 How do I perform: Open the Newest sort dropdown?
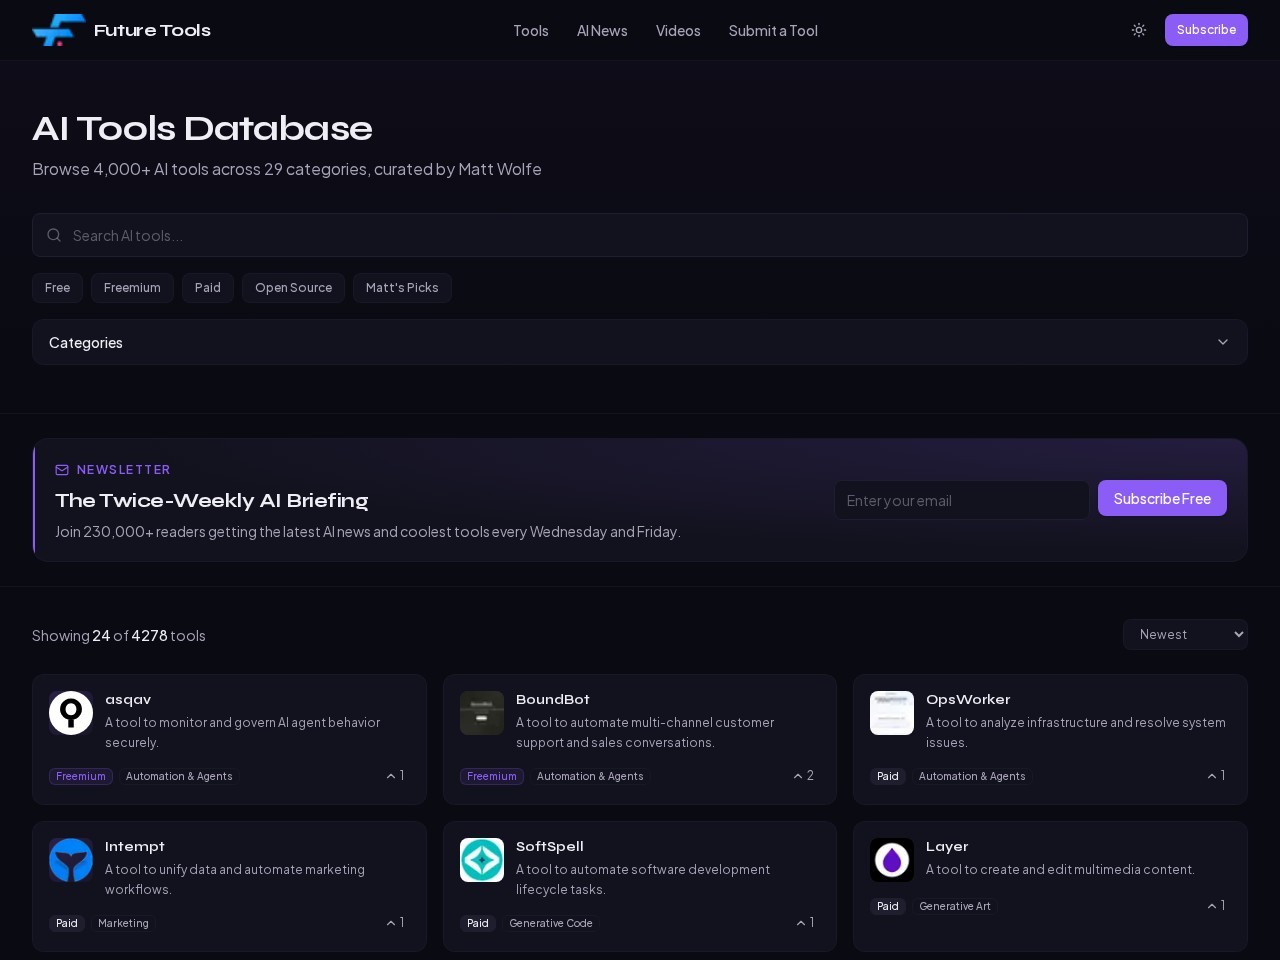[x=1185, y=635]
